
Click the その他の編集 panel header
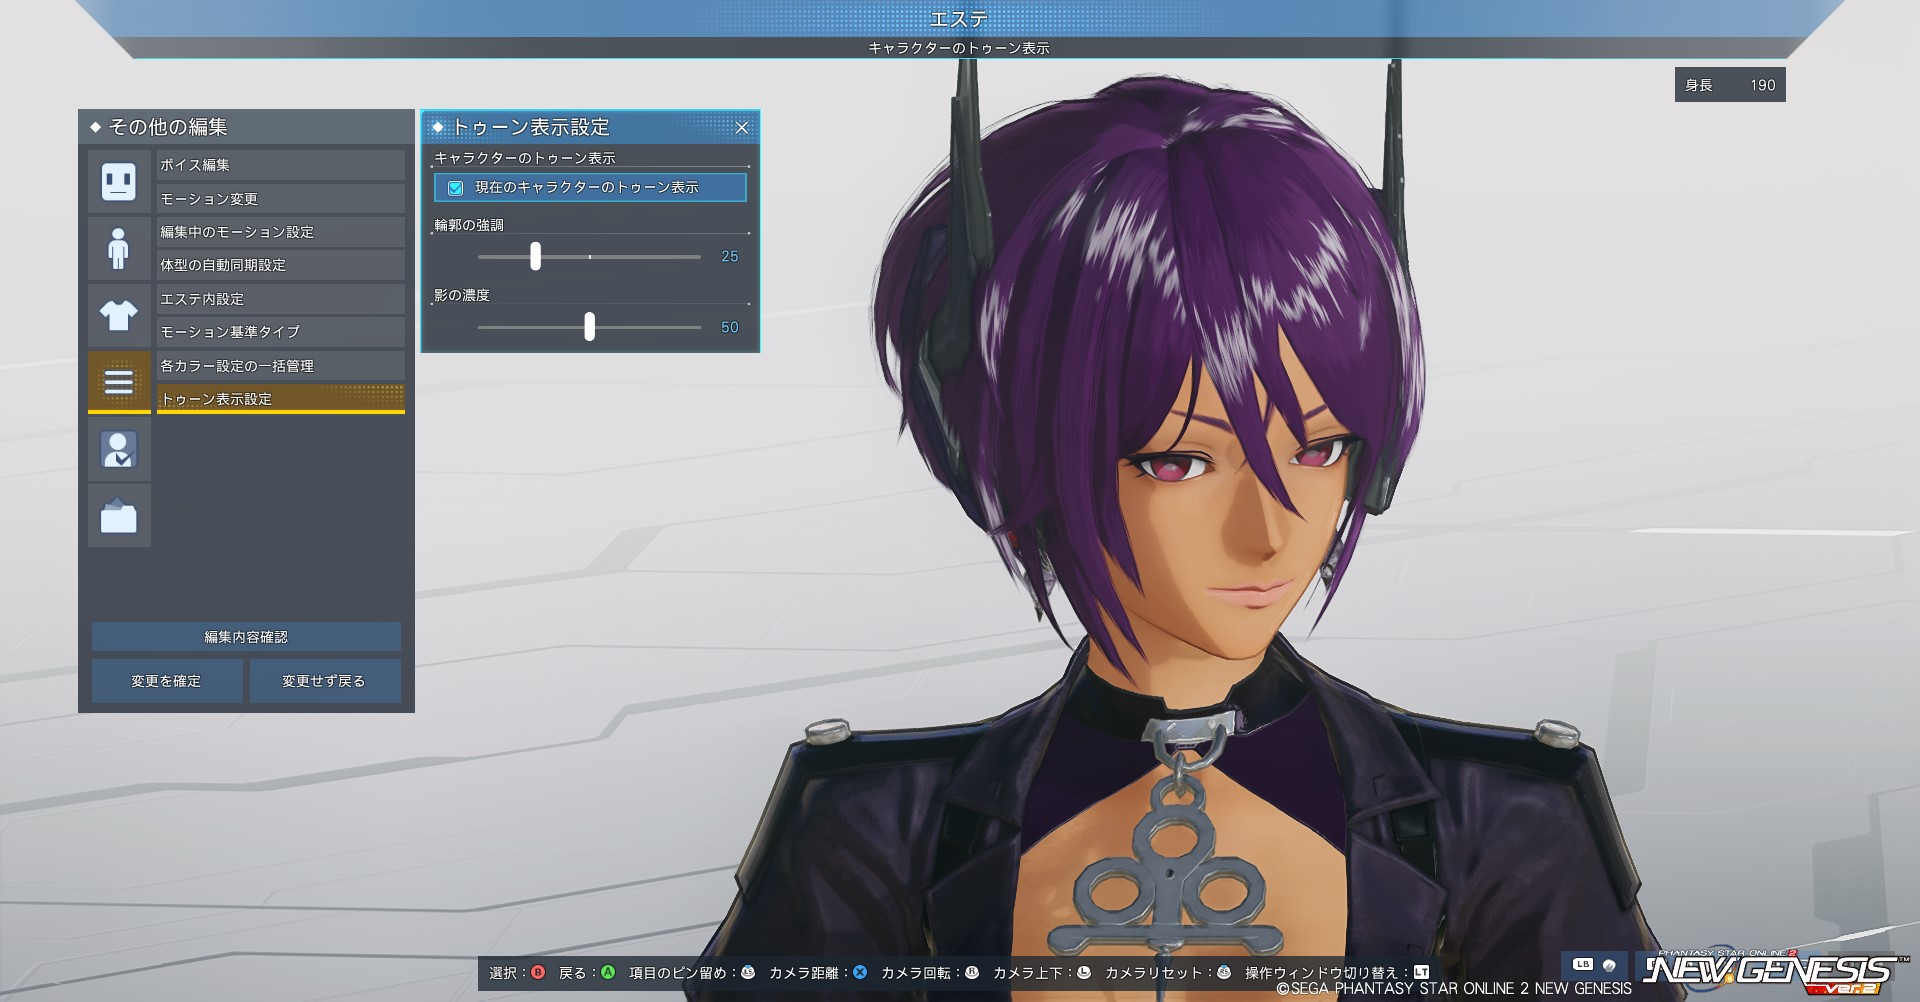pos(246,127)
